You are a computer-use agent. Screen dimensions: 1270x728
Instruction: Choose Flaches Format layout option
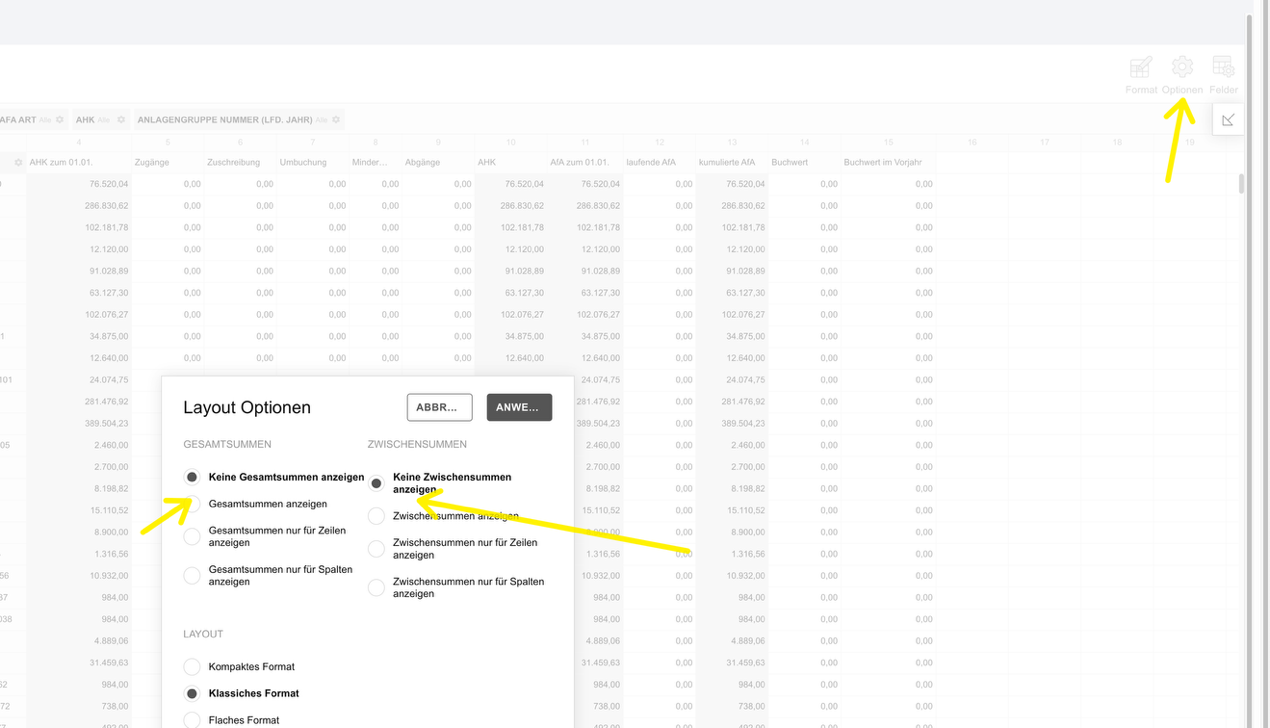(x=192, y=720)
